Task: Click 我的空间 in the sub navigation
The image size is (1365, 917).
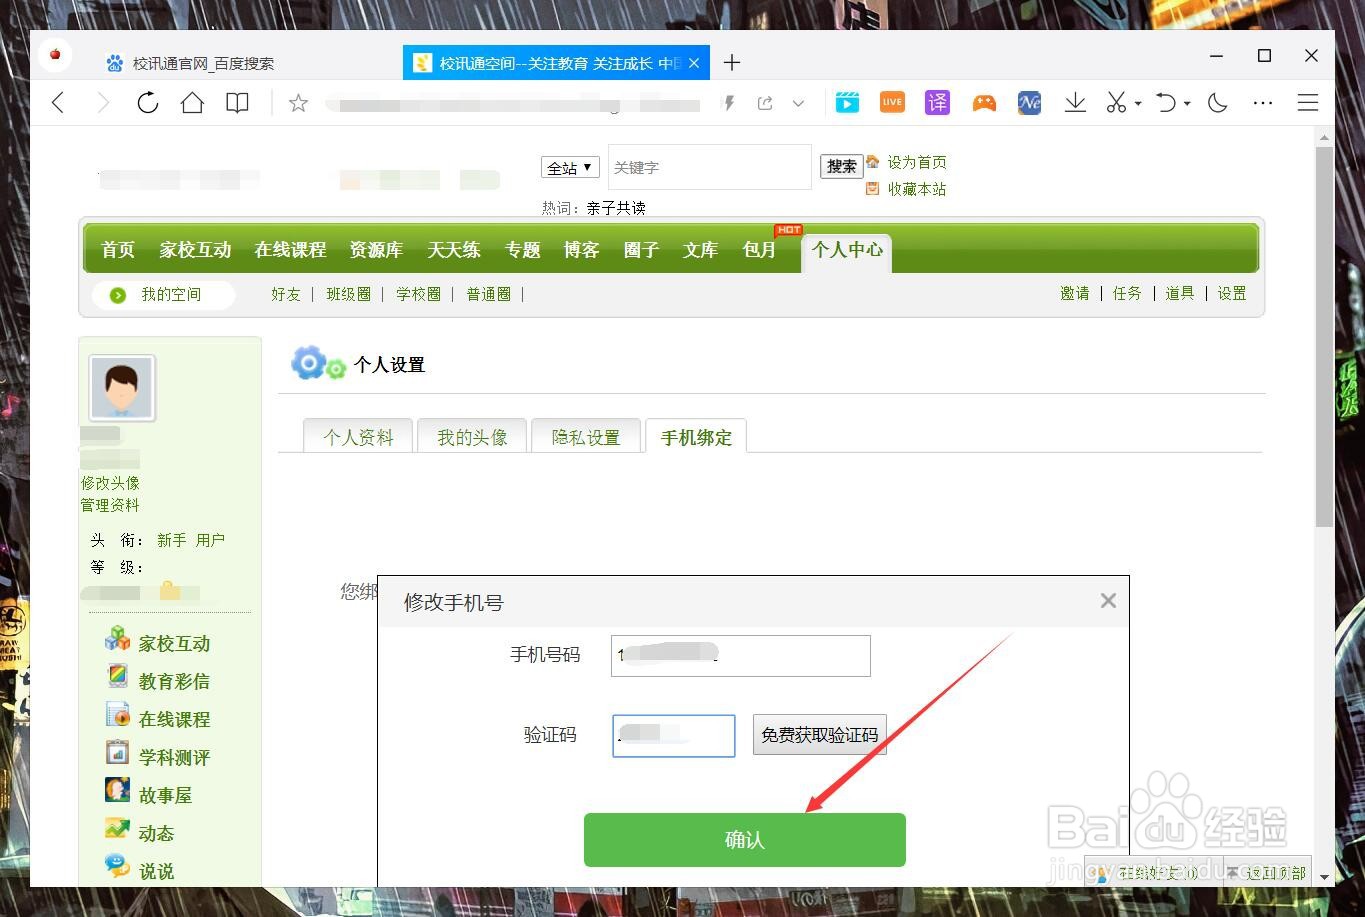Action: click(x=170, y=294)
